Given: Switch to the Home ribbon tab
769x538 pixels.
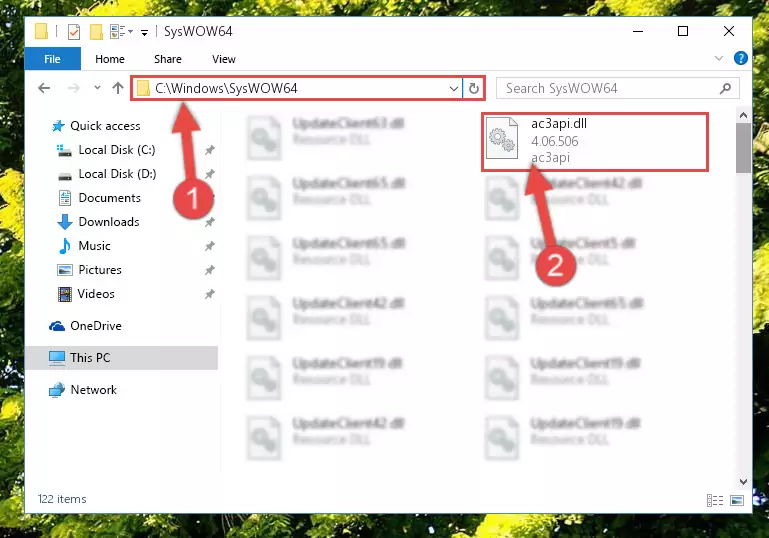Looking at the screenshot, I should pyautogui.click(x=110, y=59).
